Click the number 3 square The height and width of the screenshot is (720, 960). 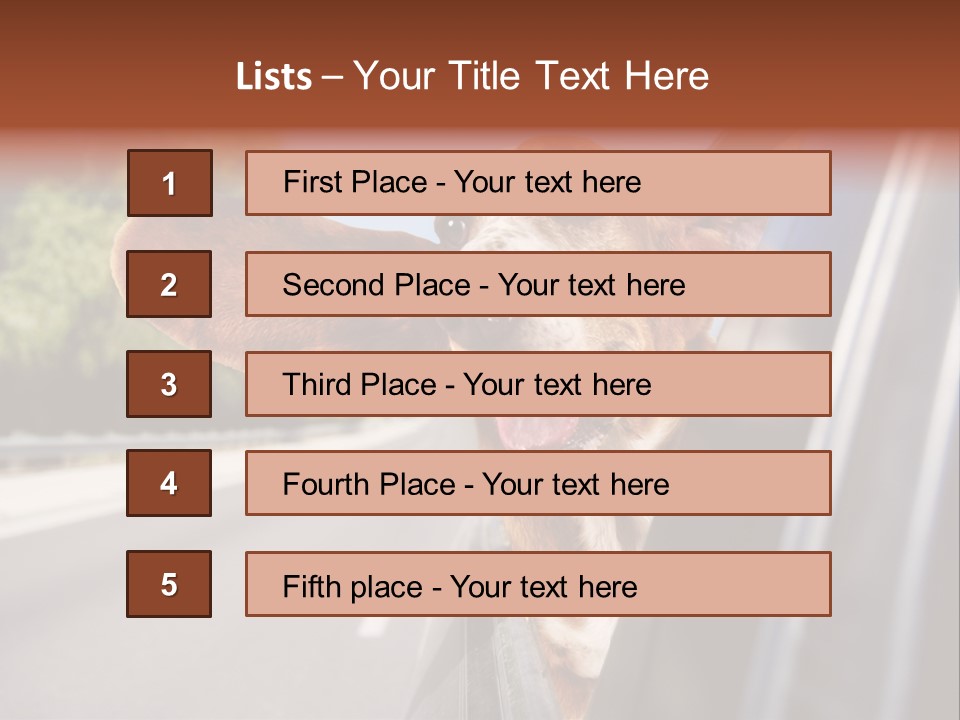click(169, 384)
